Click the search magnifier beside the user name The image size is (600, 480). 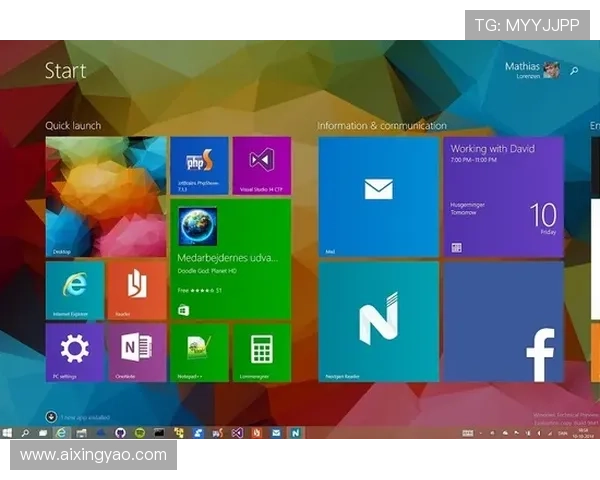tap(574, 71)
